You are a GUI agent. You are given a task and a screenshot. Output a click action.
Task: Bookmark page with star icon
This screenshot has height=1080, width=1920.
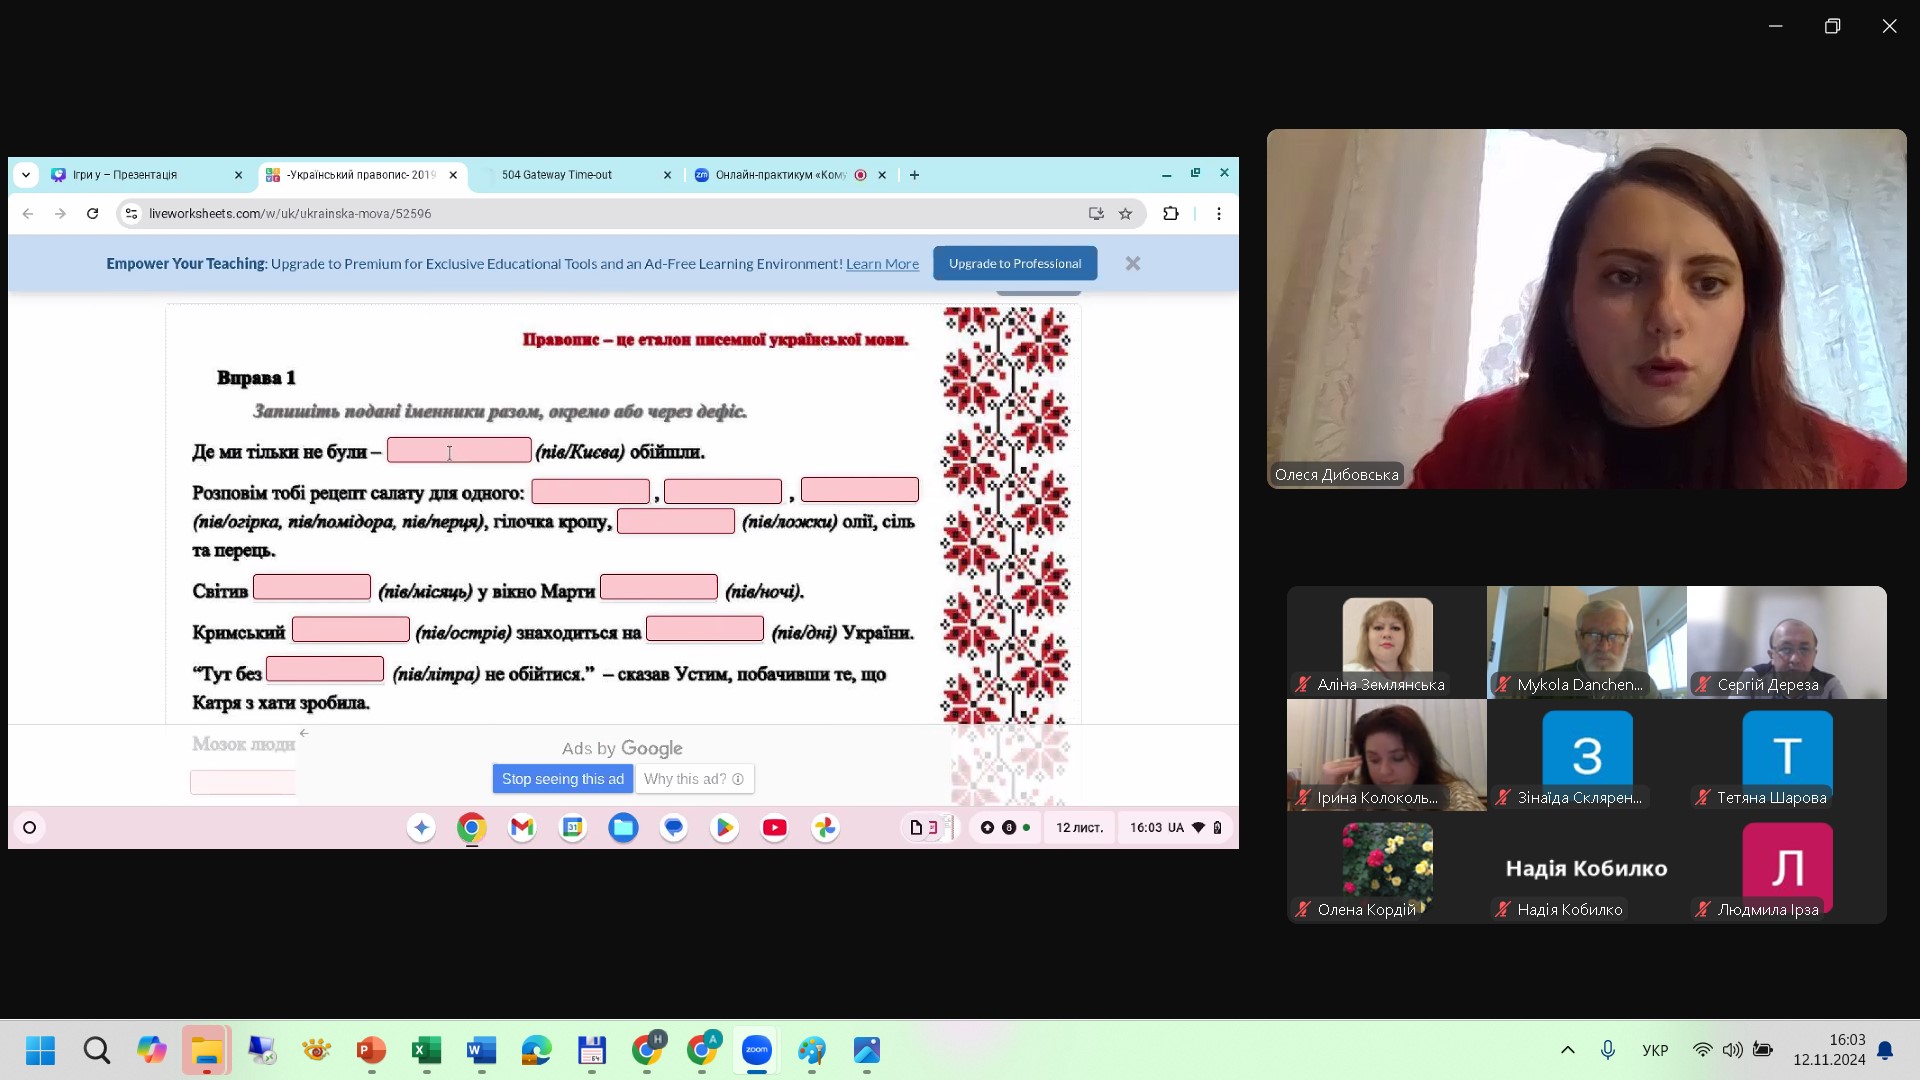(1125, 213)
